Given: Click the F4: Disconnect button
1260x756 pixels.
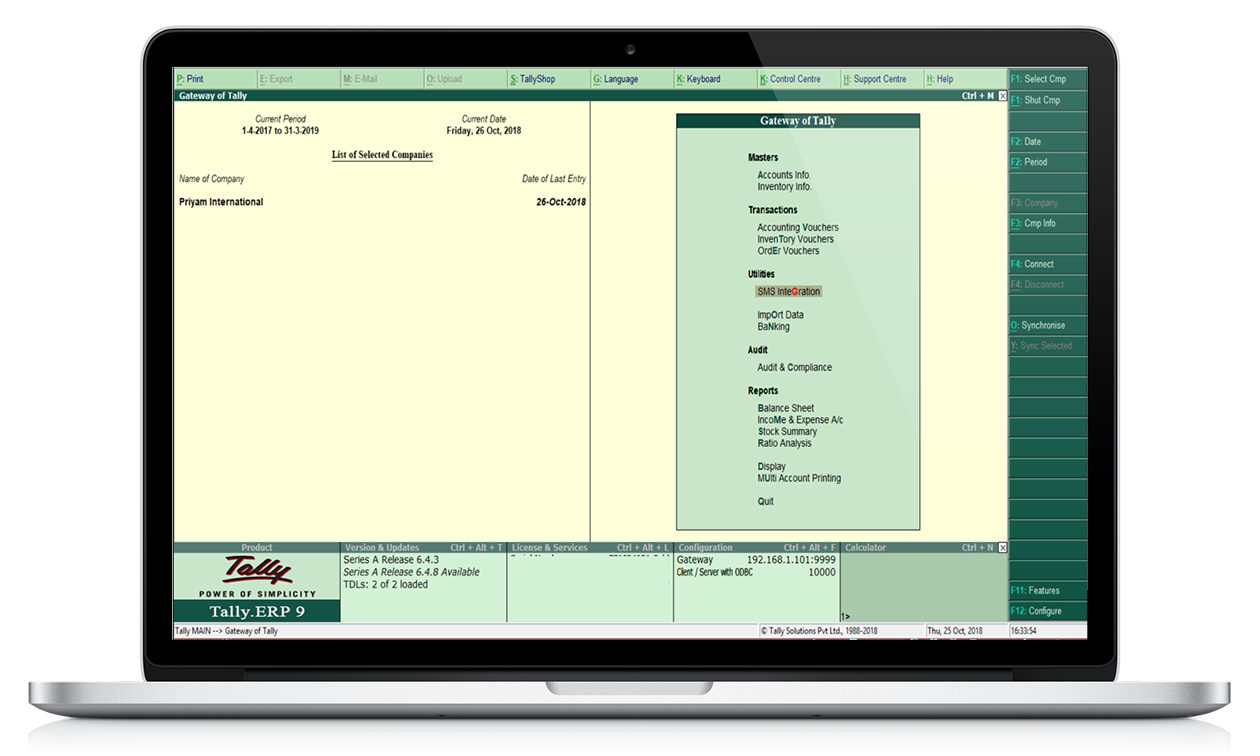Looking at the screenshot, I should coord(1047,284).
